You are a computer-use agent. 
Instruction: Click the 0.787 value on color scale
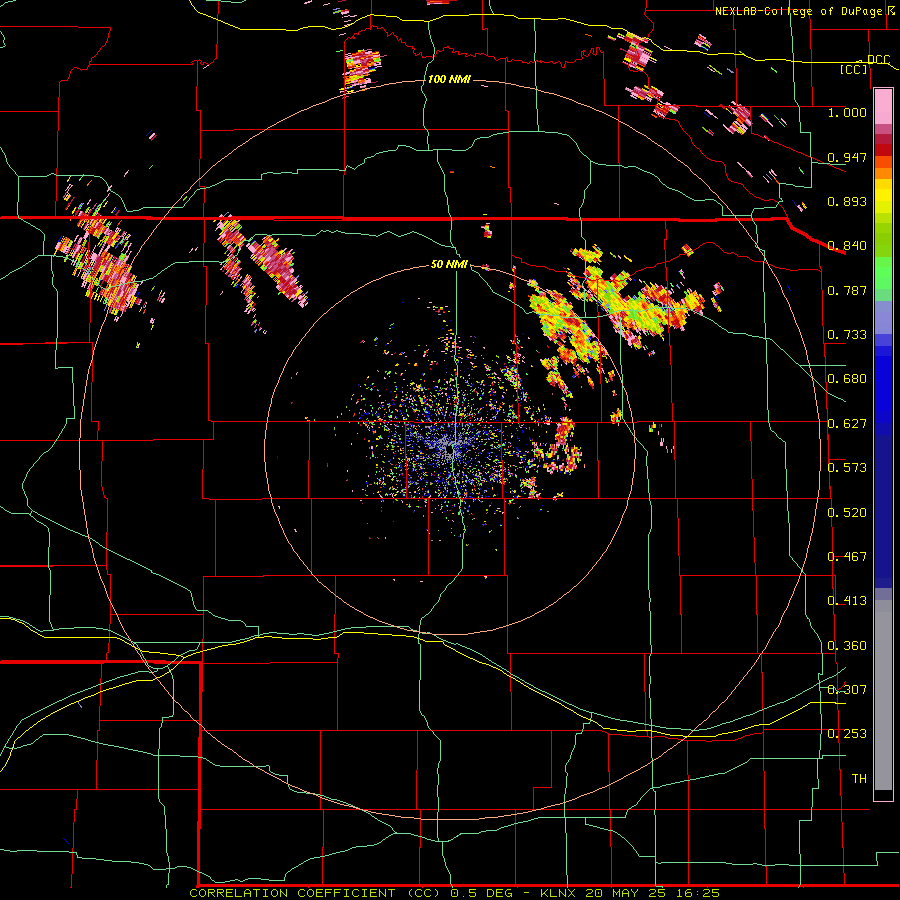tap(847, 290)
